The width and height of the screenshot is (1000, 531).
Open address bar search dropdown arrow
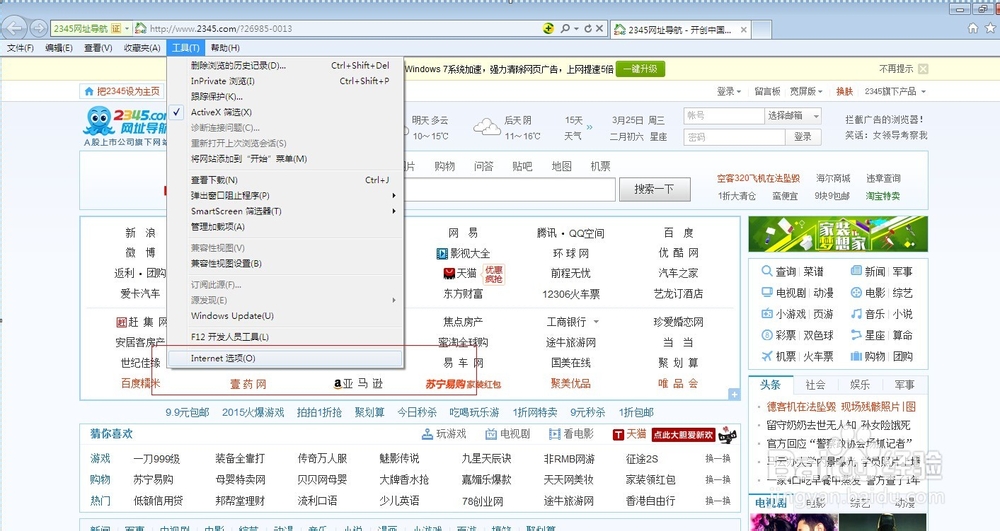(576, 29)
